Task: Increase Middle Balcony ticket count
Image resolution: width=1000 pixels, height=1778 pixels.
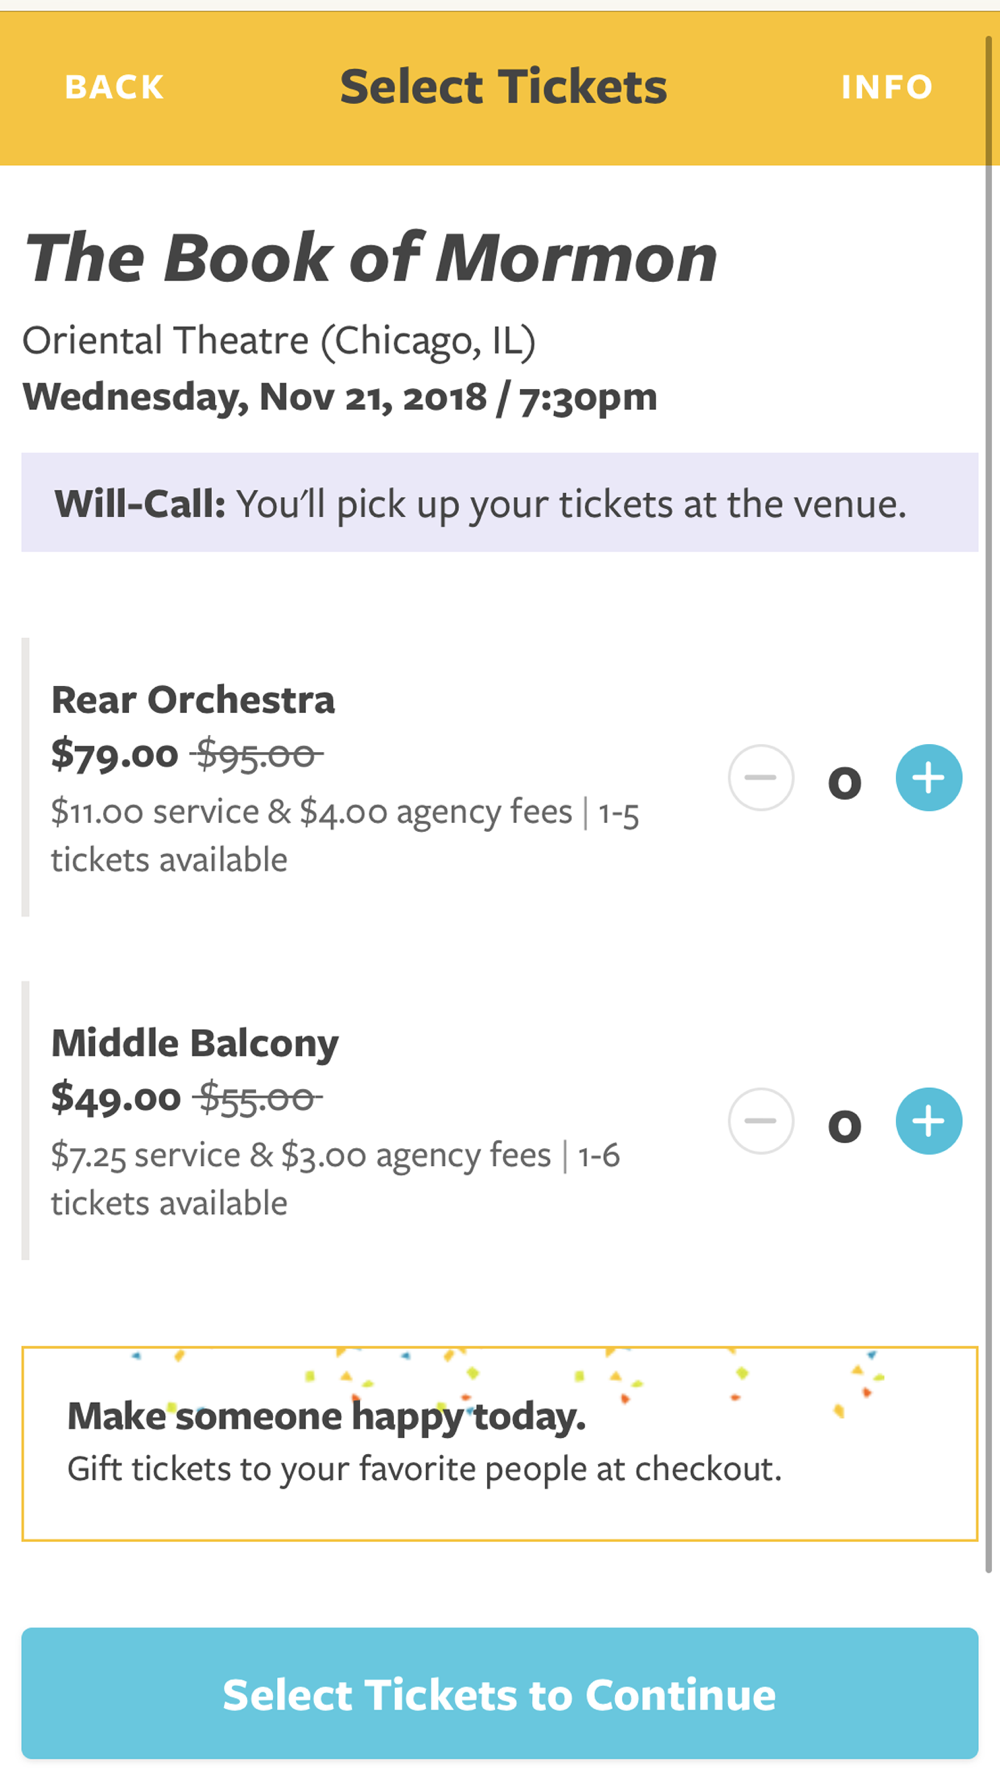Action: 928,1121
